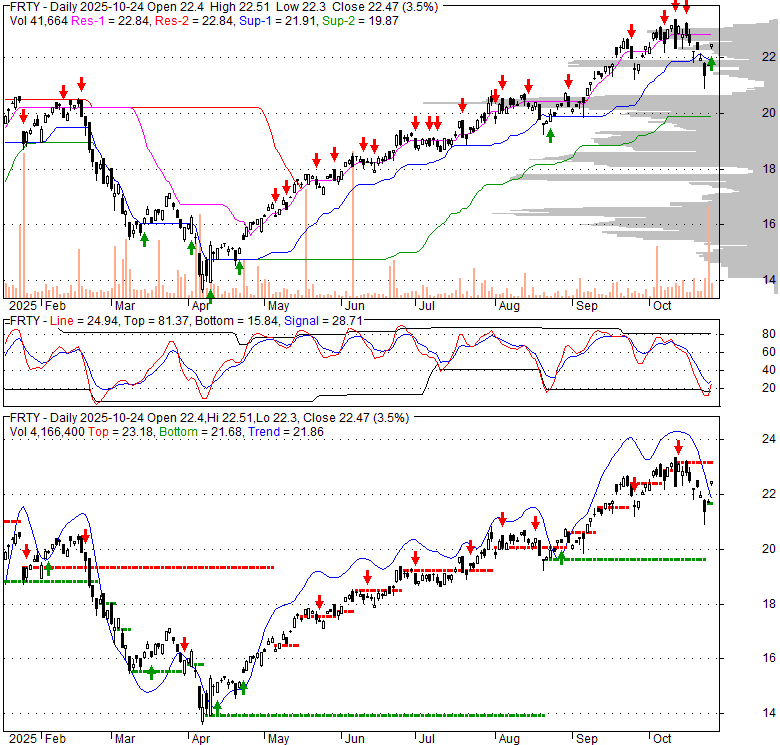Click the 24 price label on the bottom chart axis
The height and width of the screenshot is (745, 780).
pos(769,439)
